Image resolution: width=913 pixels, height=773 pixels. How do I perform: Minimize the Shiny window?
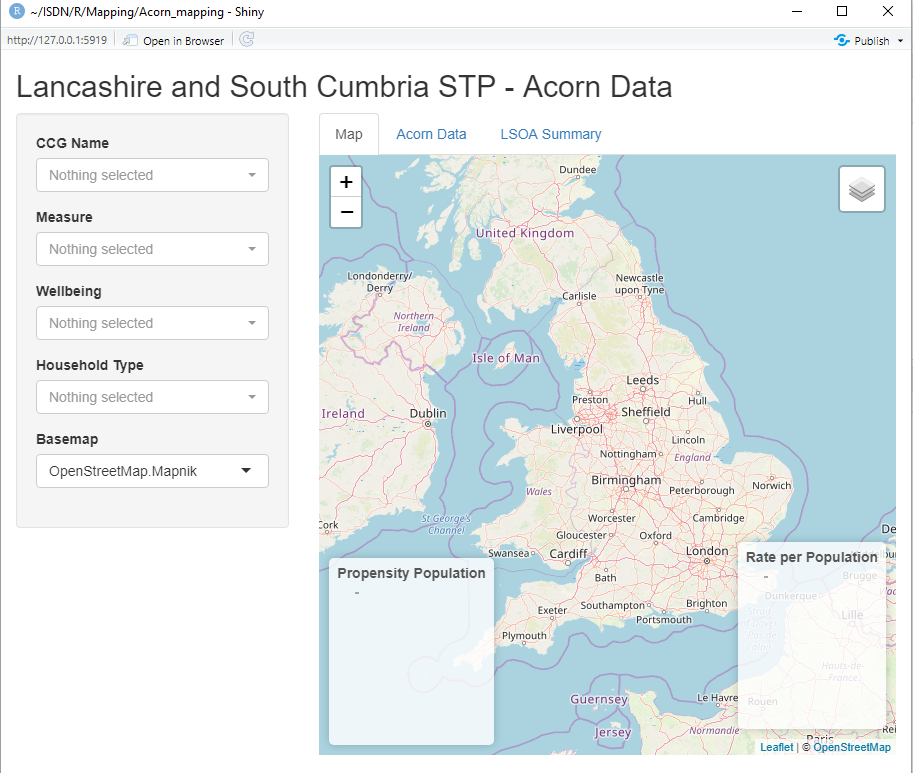pos(797,11)
